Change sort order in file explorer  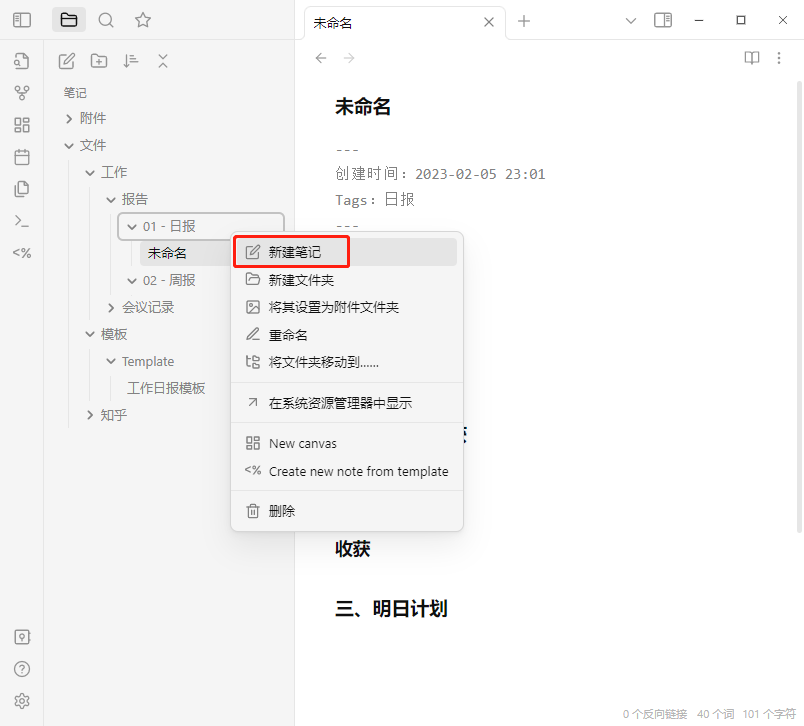131,61
